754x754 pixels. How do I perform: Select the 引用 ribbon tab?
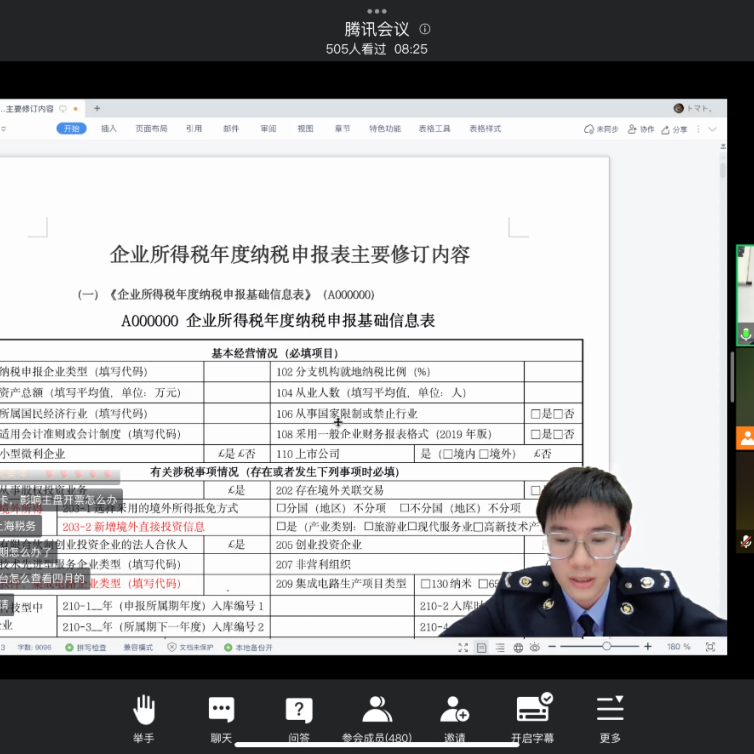click(x=194, y=128)
